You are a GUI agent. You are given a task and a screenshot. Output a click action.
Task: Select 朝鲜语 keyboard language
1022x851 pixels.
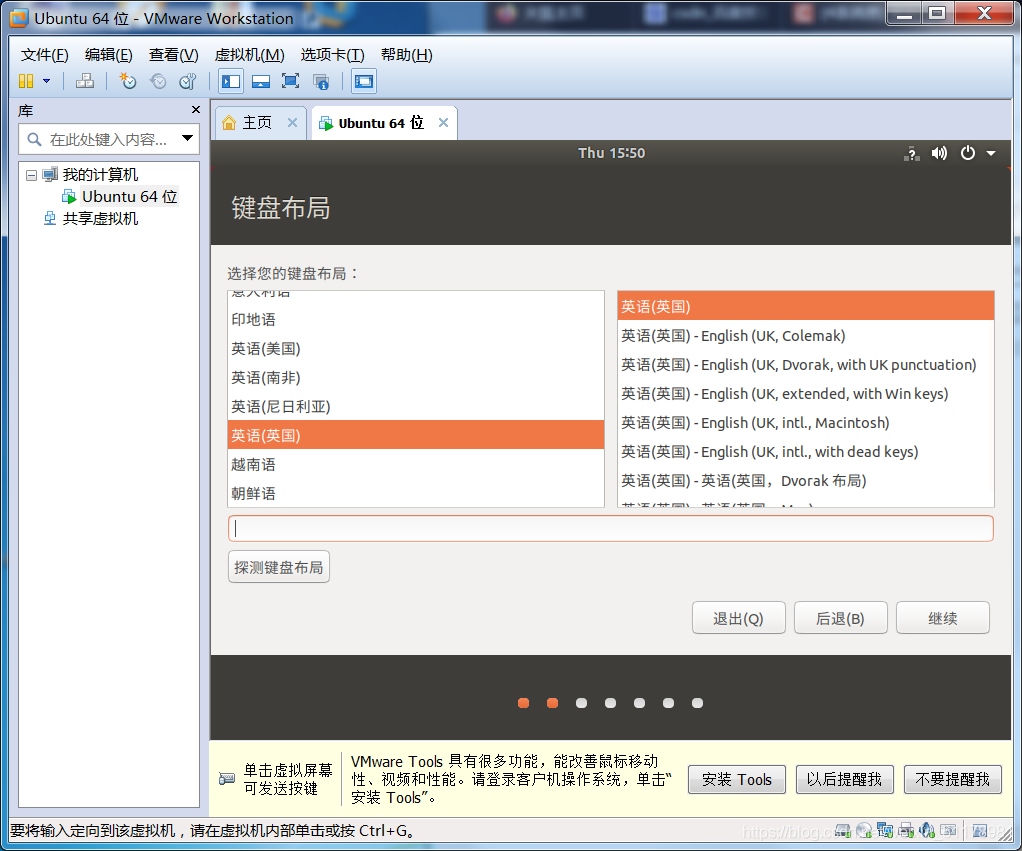pyautogui.click(x=416, y=493)
